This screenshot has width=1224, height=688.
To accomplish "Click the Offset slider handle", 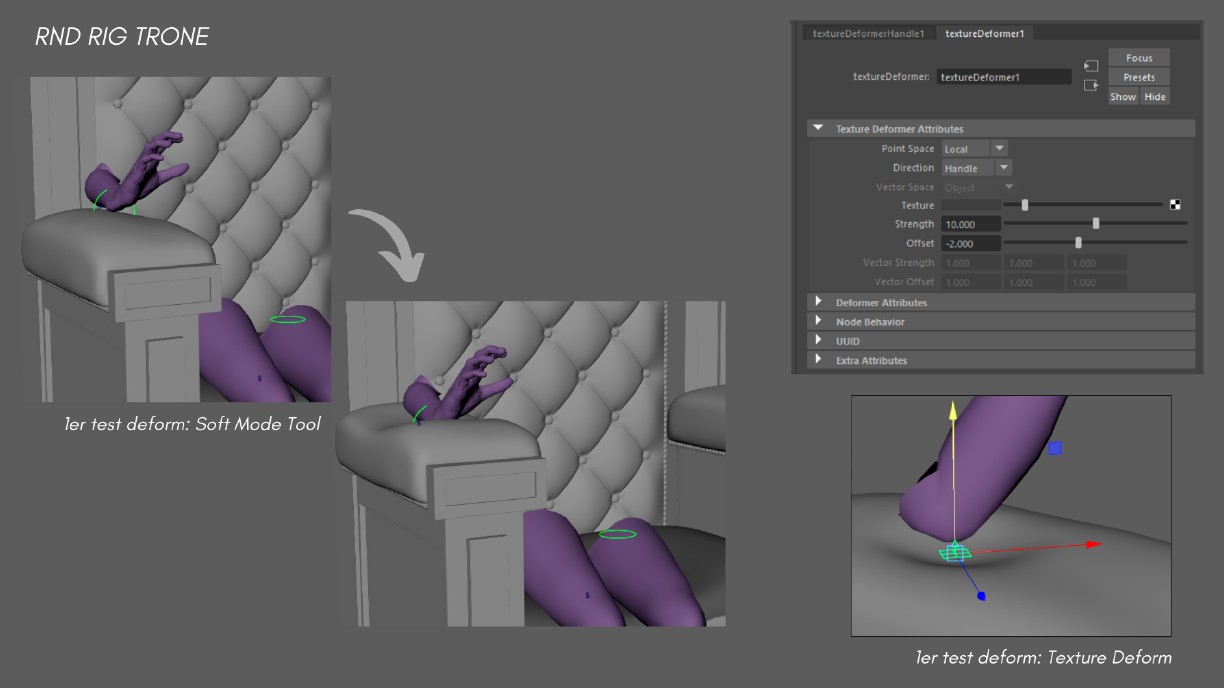I will click(1078, 242).
